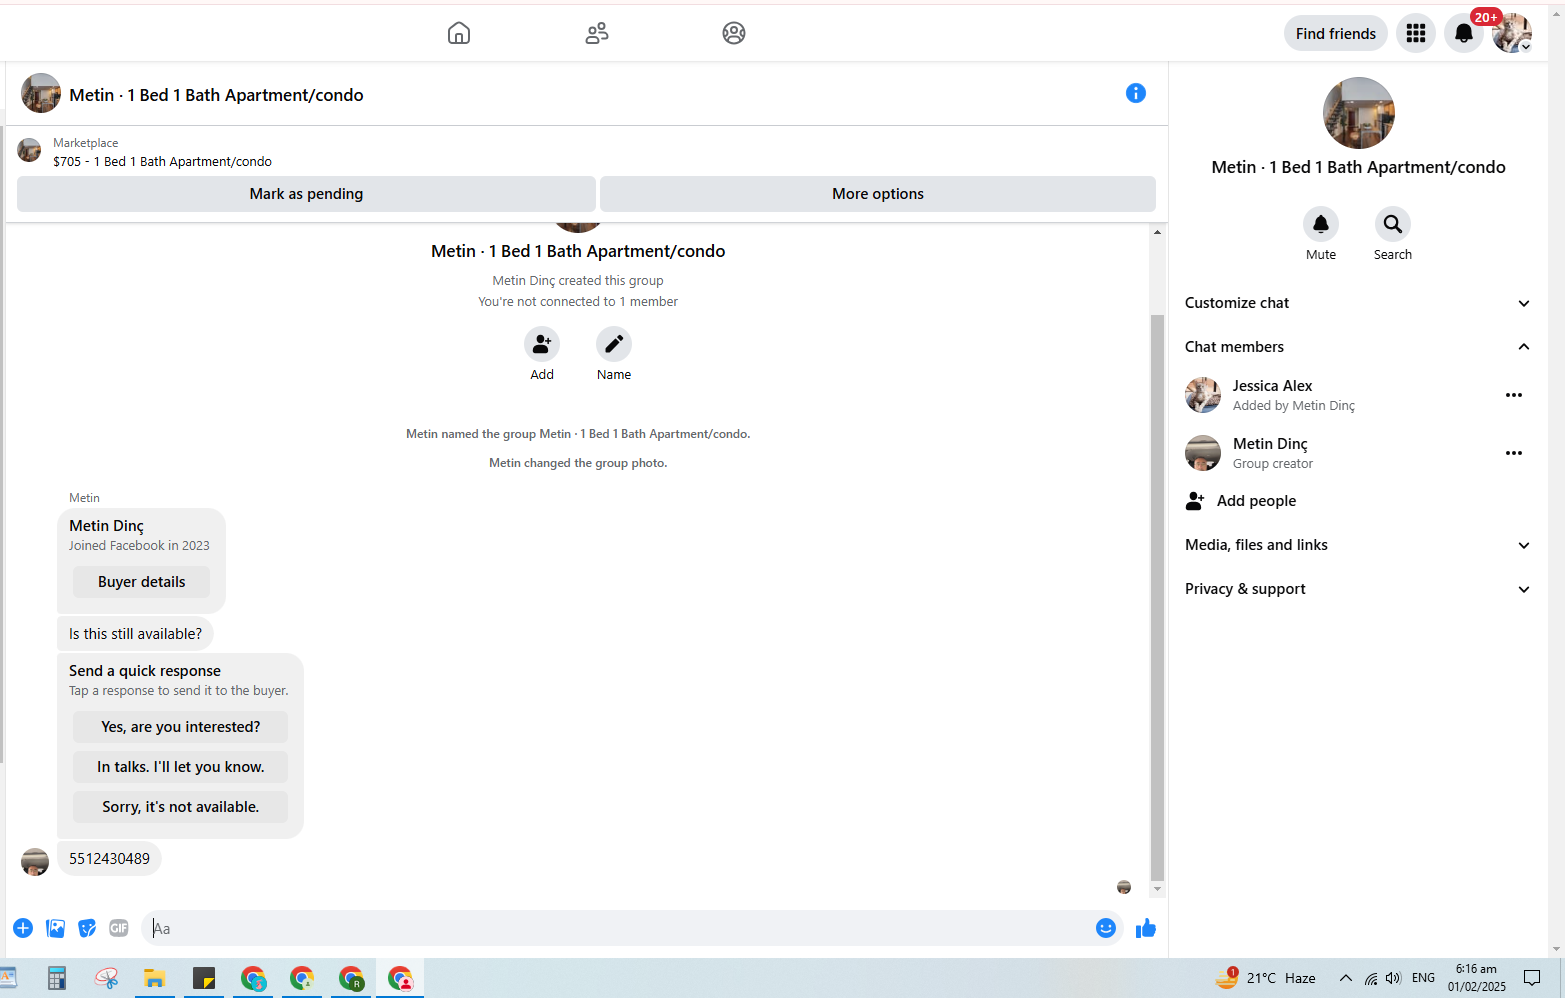Open Sticky Notes from the taskbar
Screen dimensions: 1565x998
coord(204,978)
